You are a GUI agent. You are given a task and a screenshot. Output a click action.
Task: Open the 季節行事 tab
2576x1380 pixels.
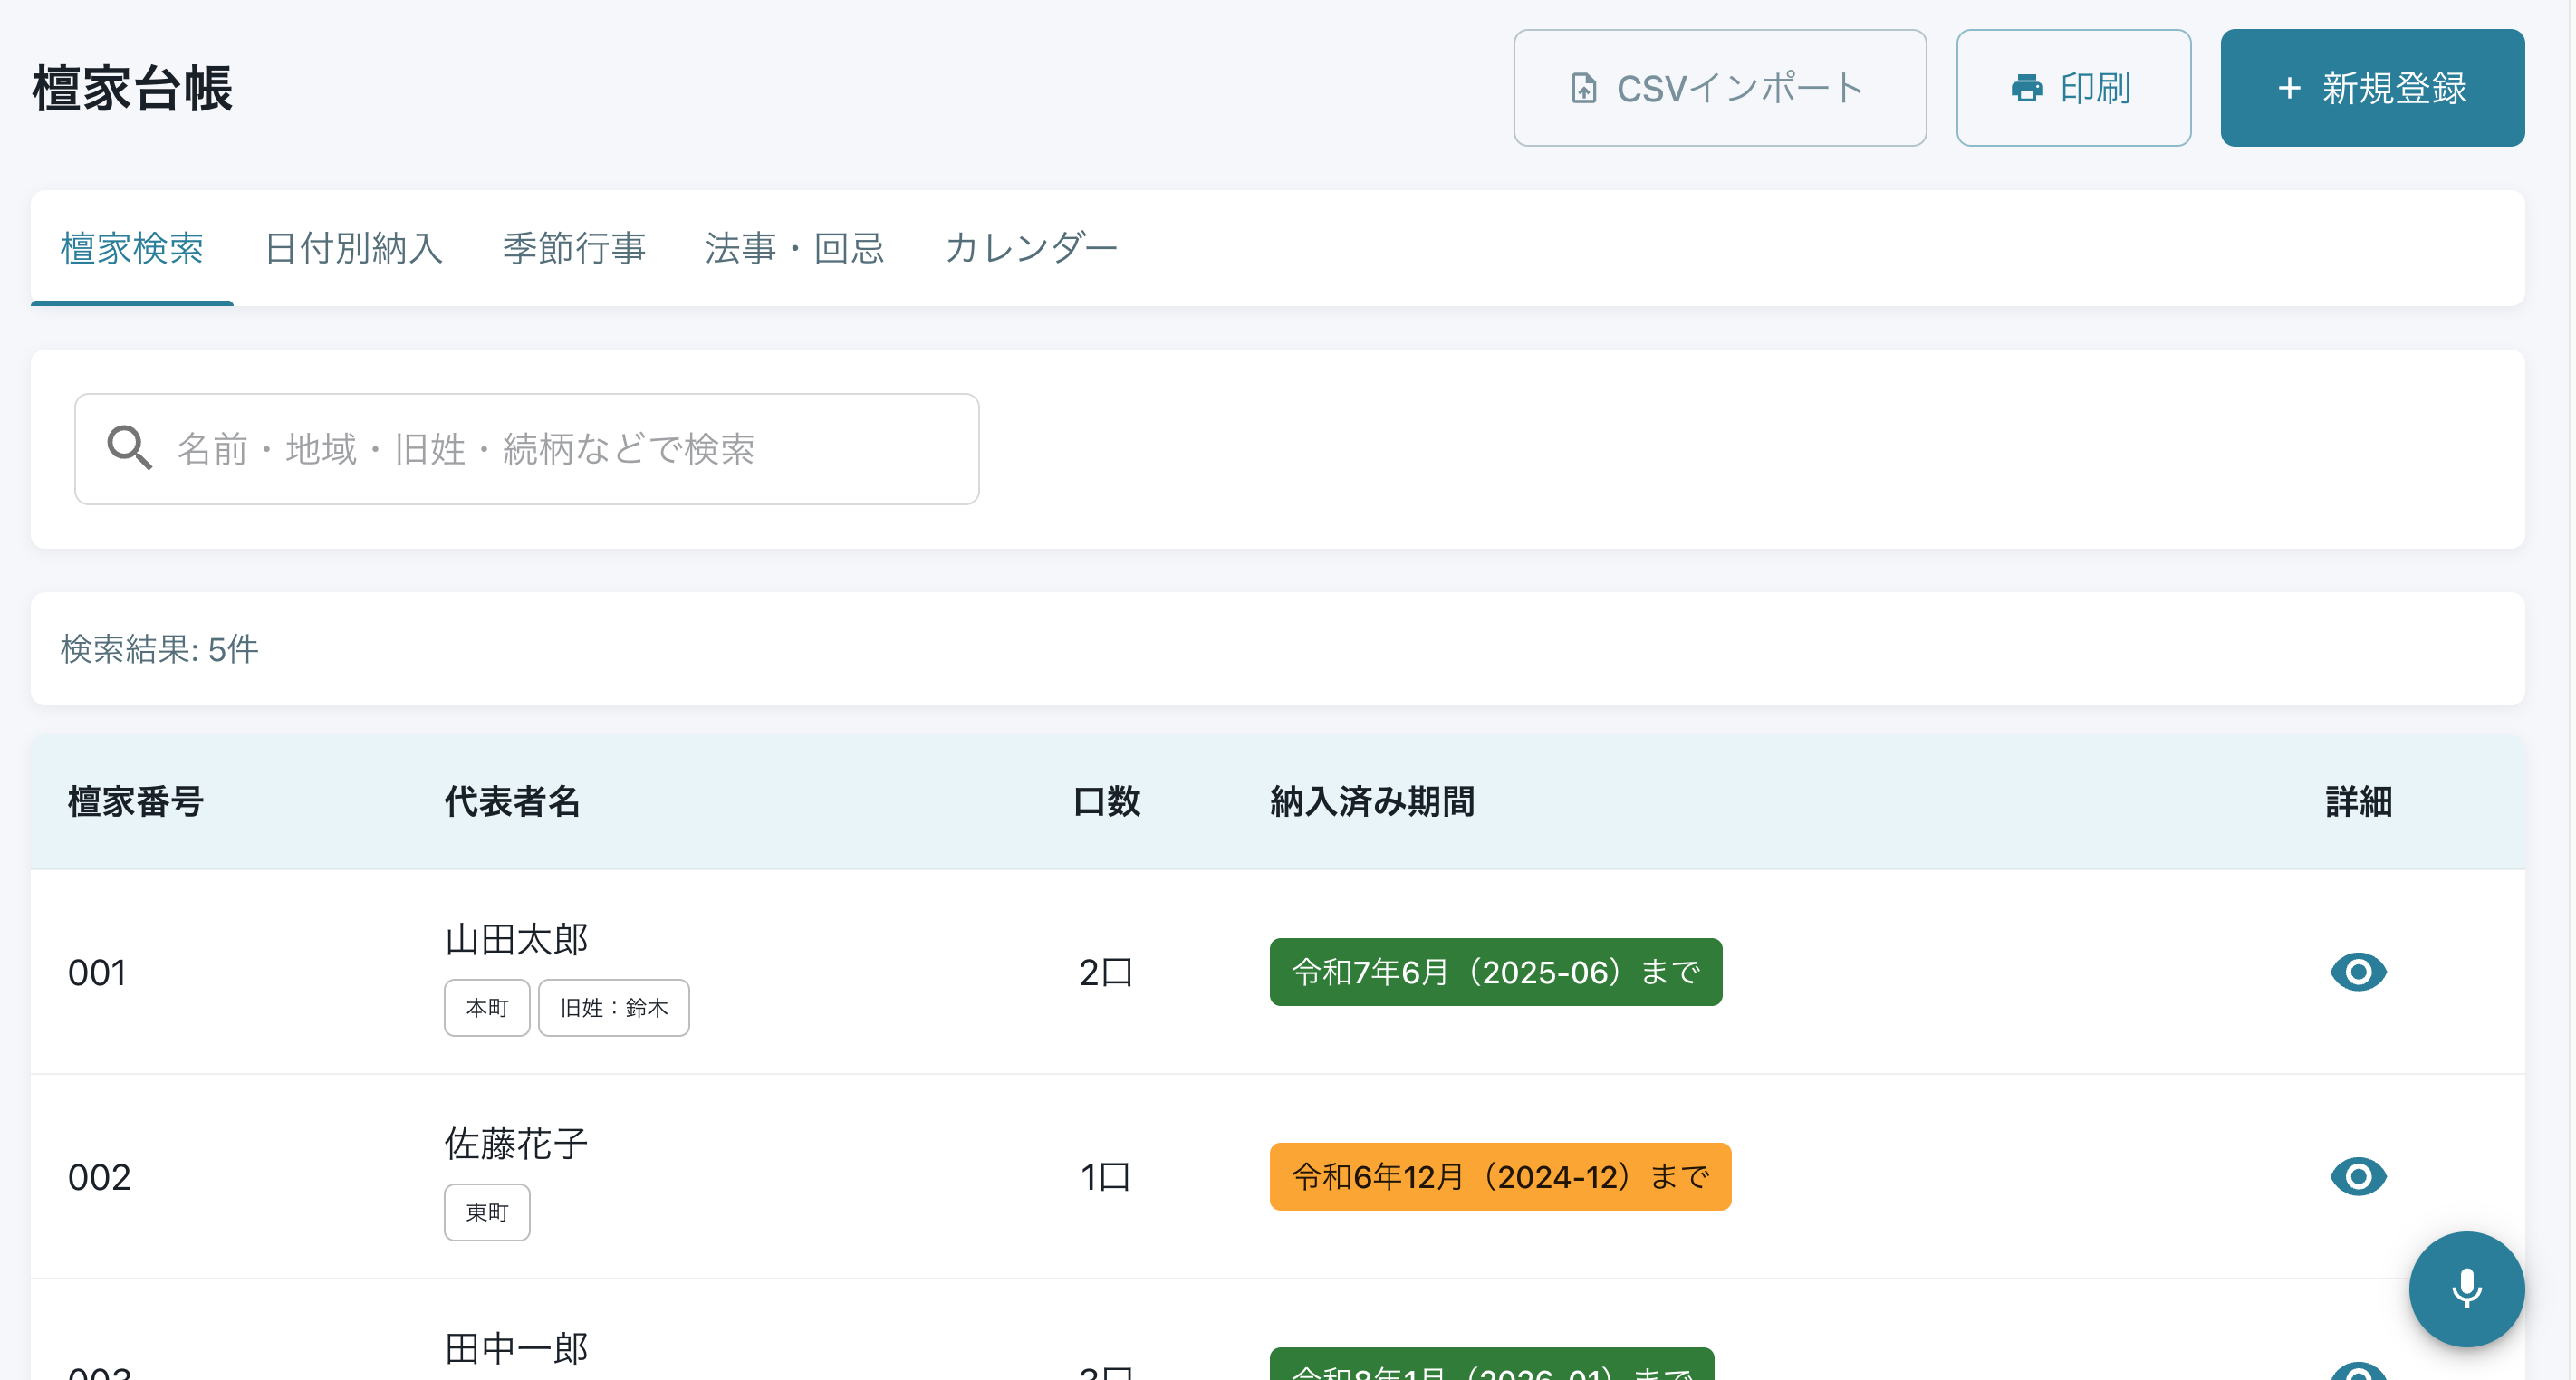(x=573, y=248)
